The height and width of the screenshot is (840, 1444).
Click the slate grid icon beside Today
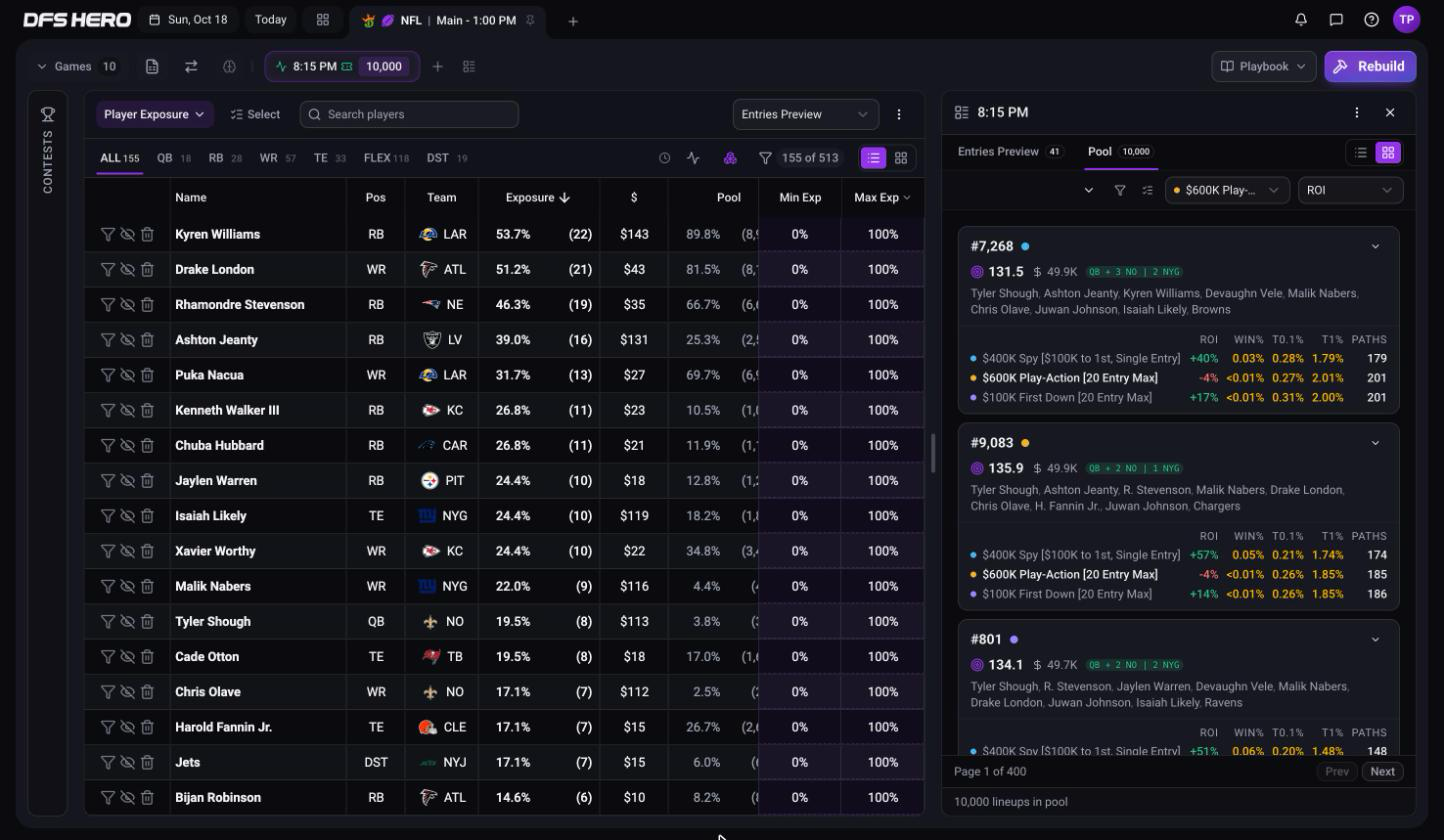coord(323,19)
